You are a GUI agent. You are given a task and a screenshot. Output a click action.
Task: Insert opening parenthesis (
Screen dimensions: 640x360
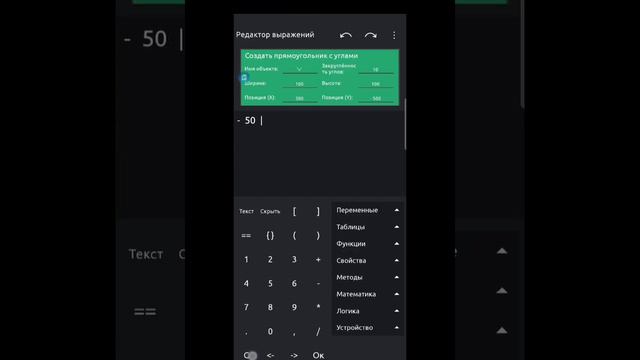coord(294,236)
